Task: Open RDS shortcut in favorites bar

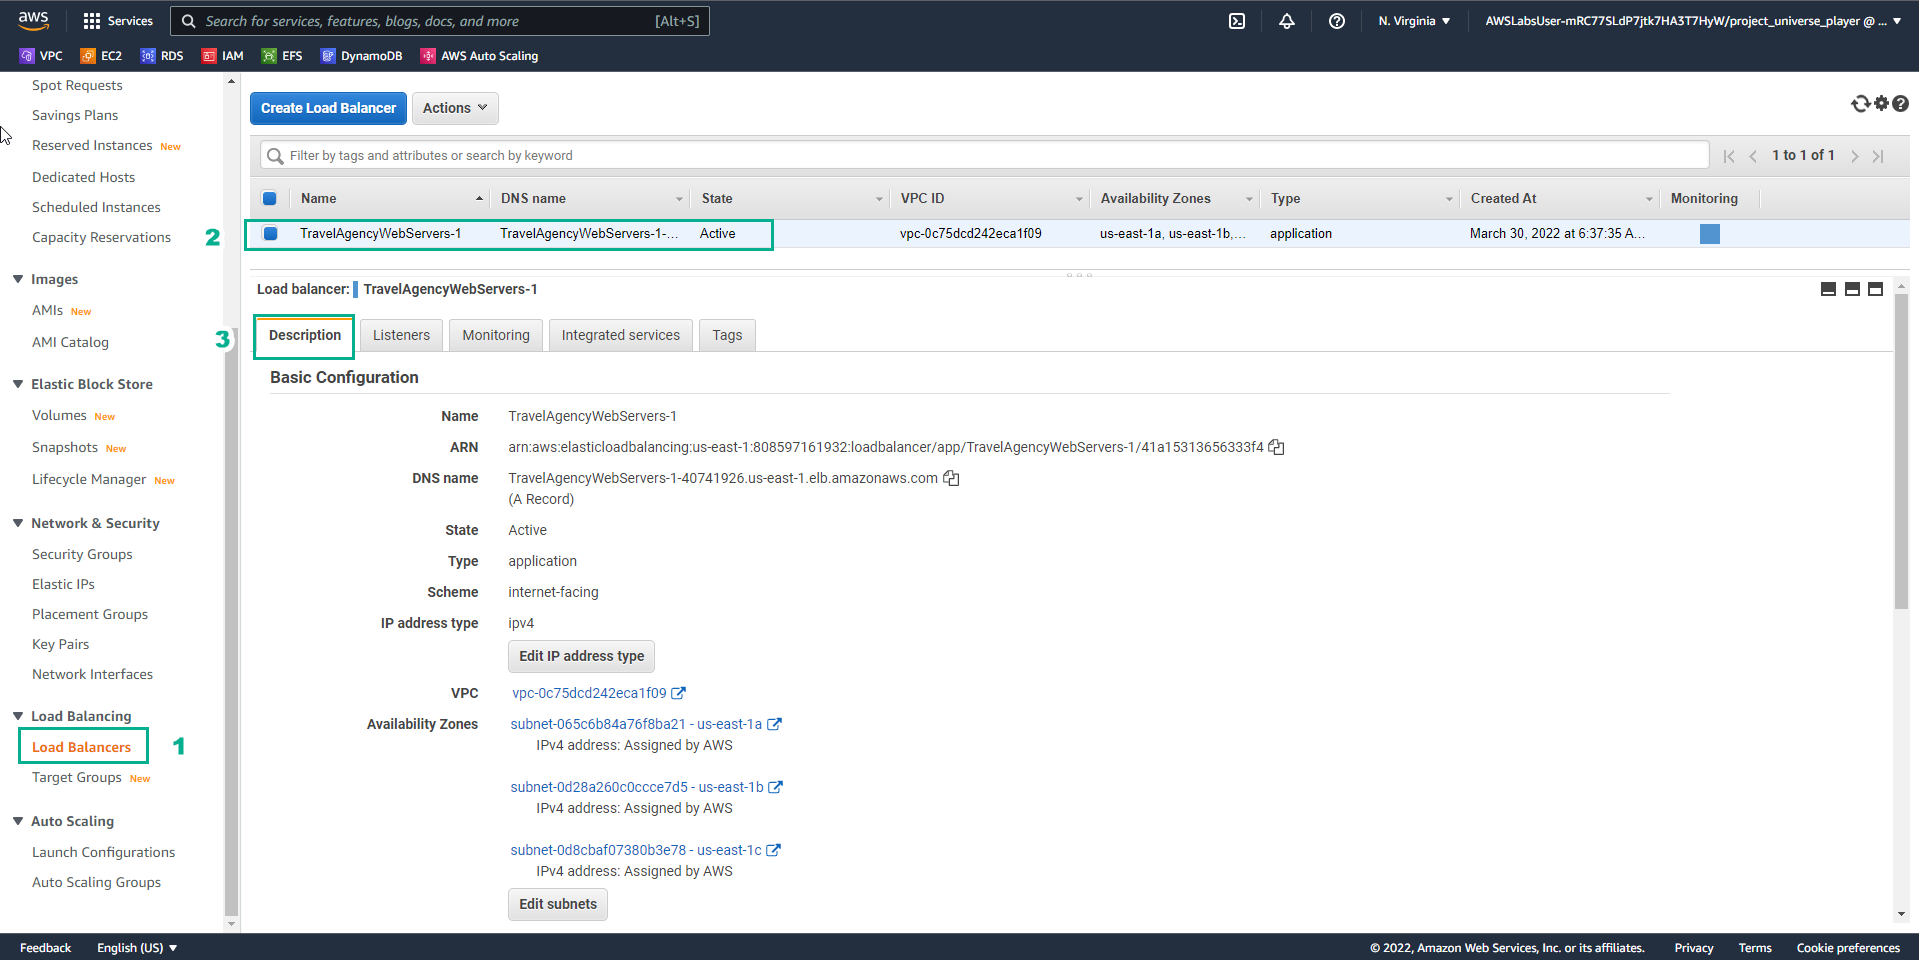Action: coord(162,56)
